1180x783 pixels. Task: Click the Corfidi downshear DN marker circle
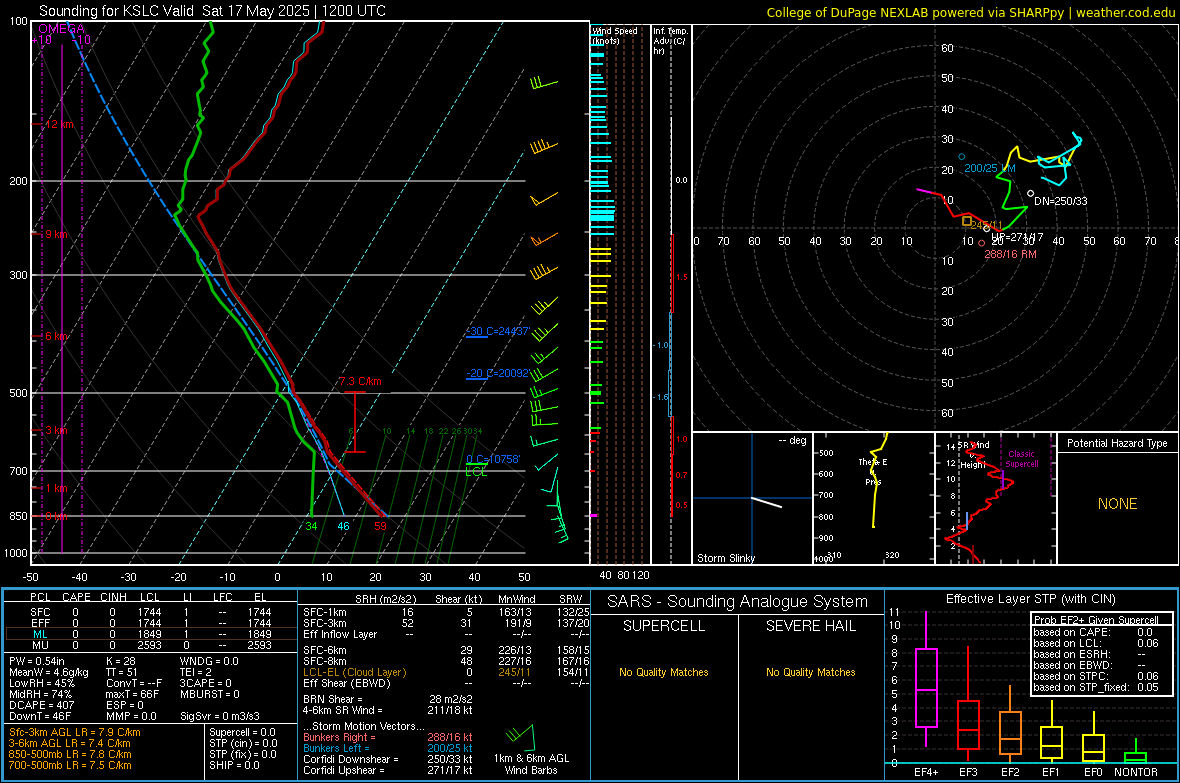(x=1030, y=193)
